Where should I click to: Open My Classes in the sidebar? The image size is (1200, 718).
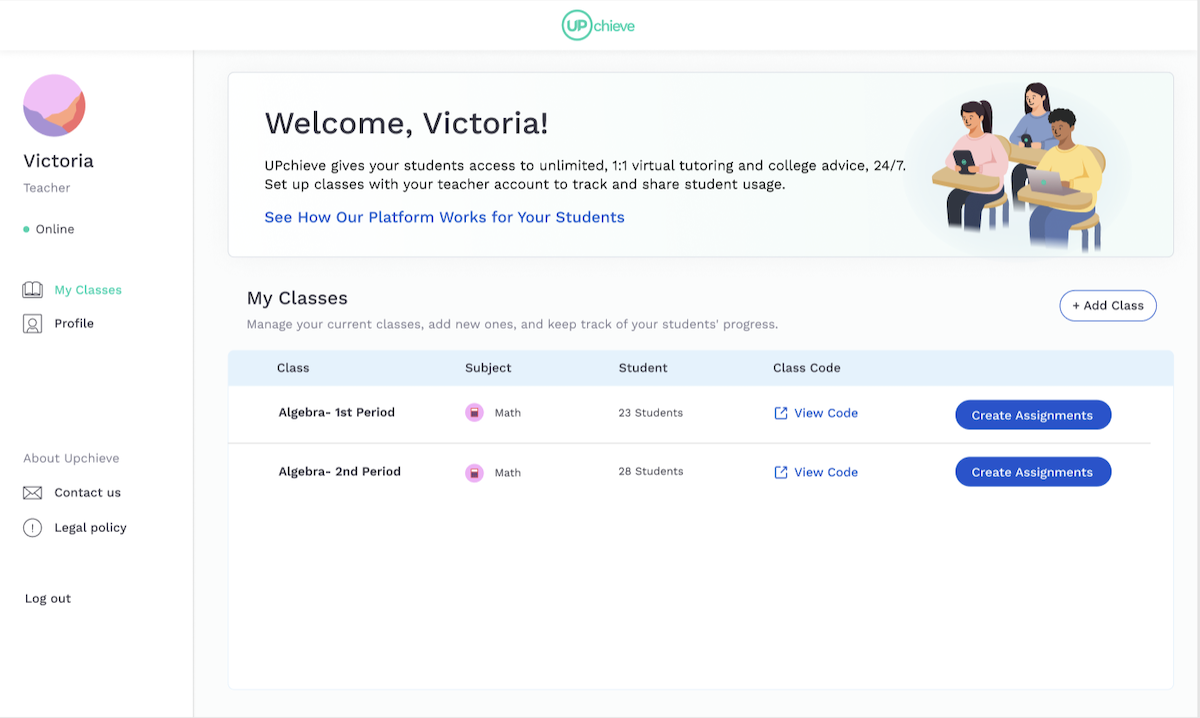(x=88, y=290)
